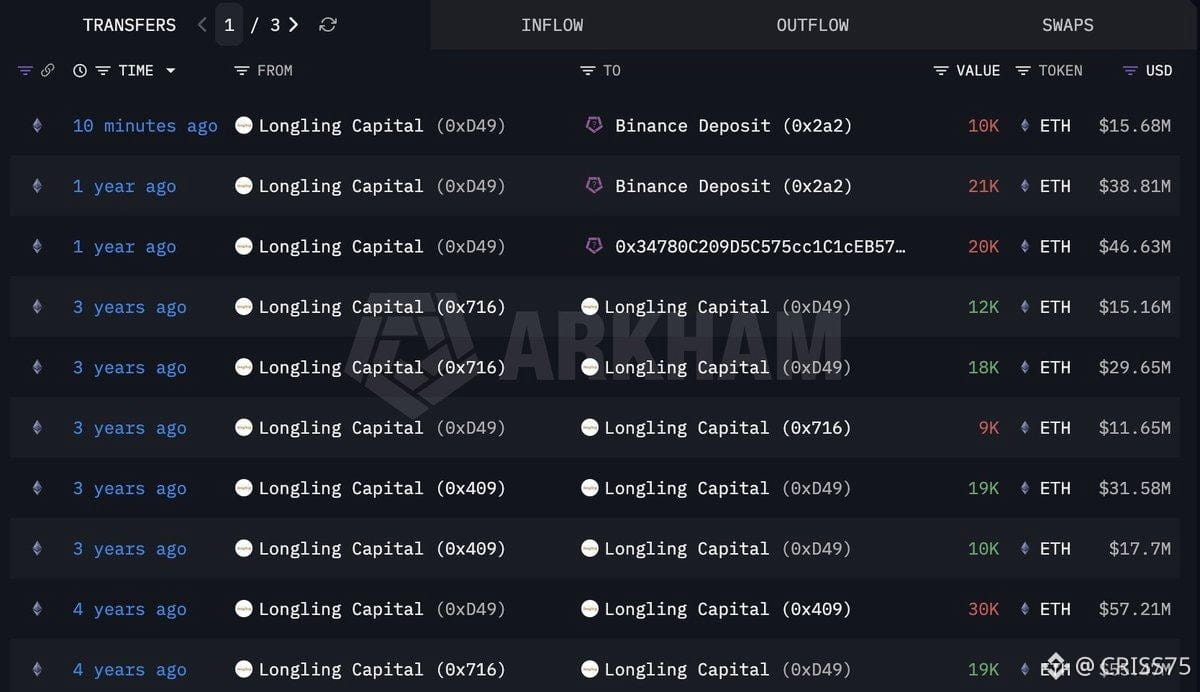Open recipient Longling Capital (0x409) in 30K row

click(x=728, y=609)
